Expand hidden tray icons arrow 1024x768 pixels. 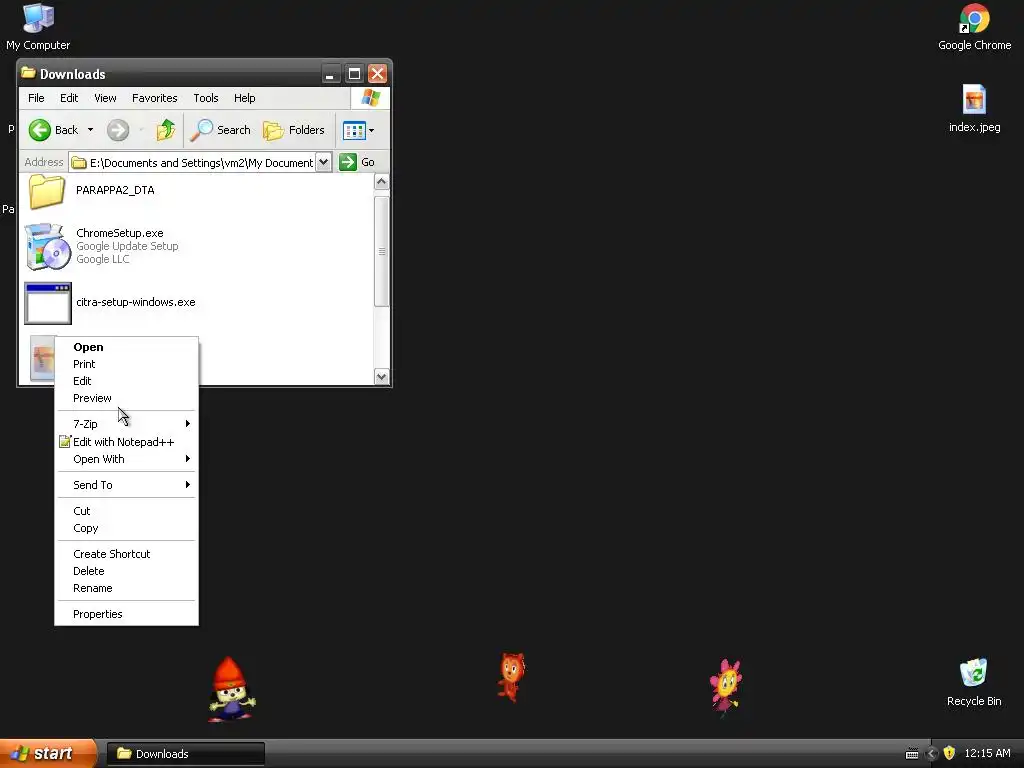(x=932, y=754)
